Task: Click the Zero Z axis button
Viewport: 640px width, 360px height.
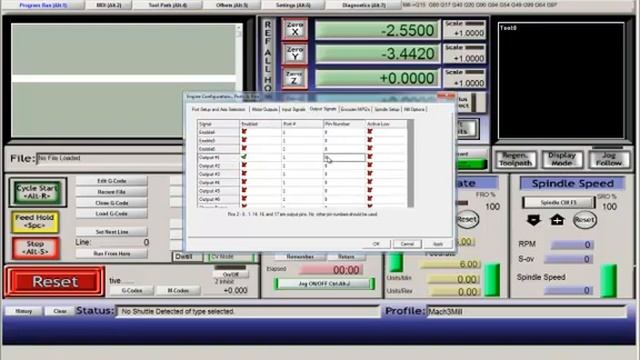Action: tap(294, 78)
